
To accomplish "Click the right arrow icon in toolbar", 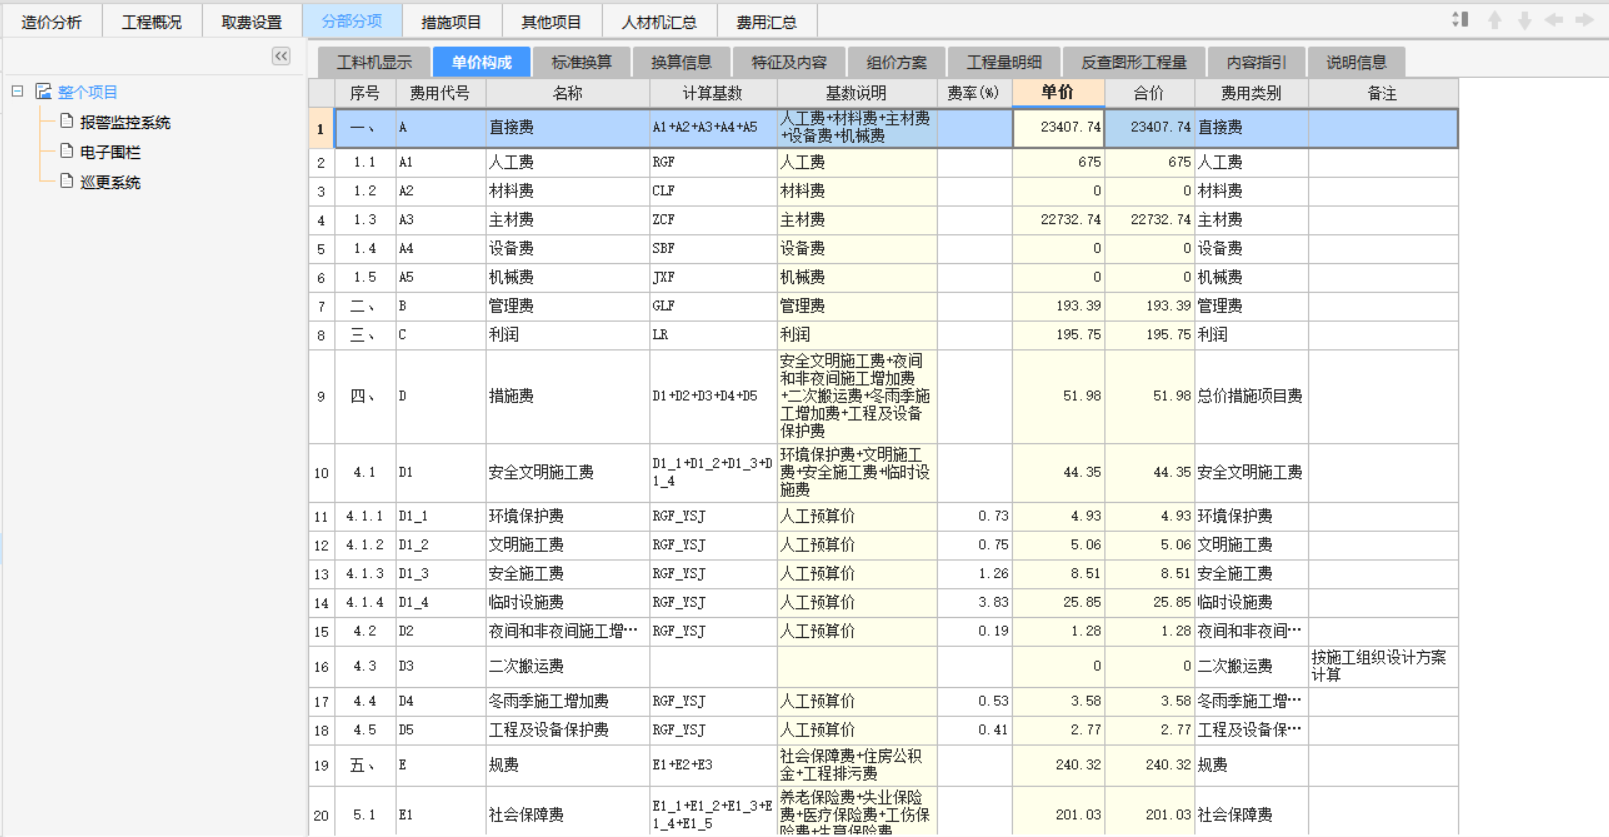I will [1584, 20].
